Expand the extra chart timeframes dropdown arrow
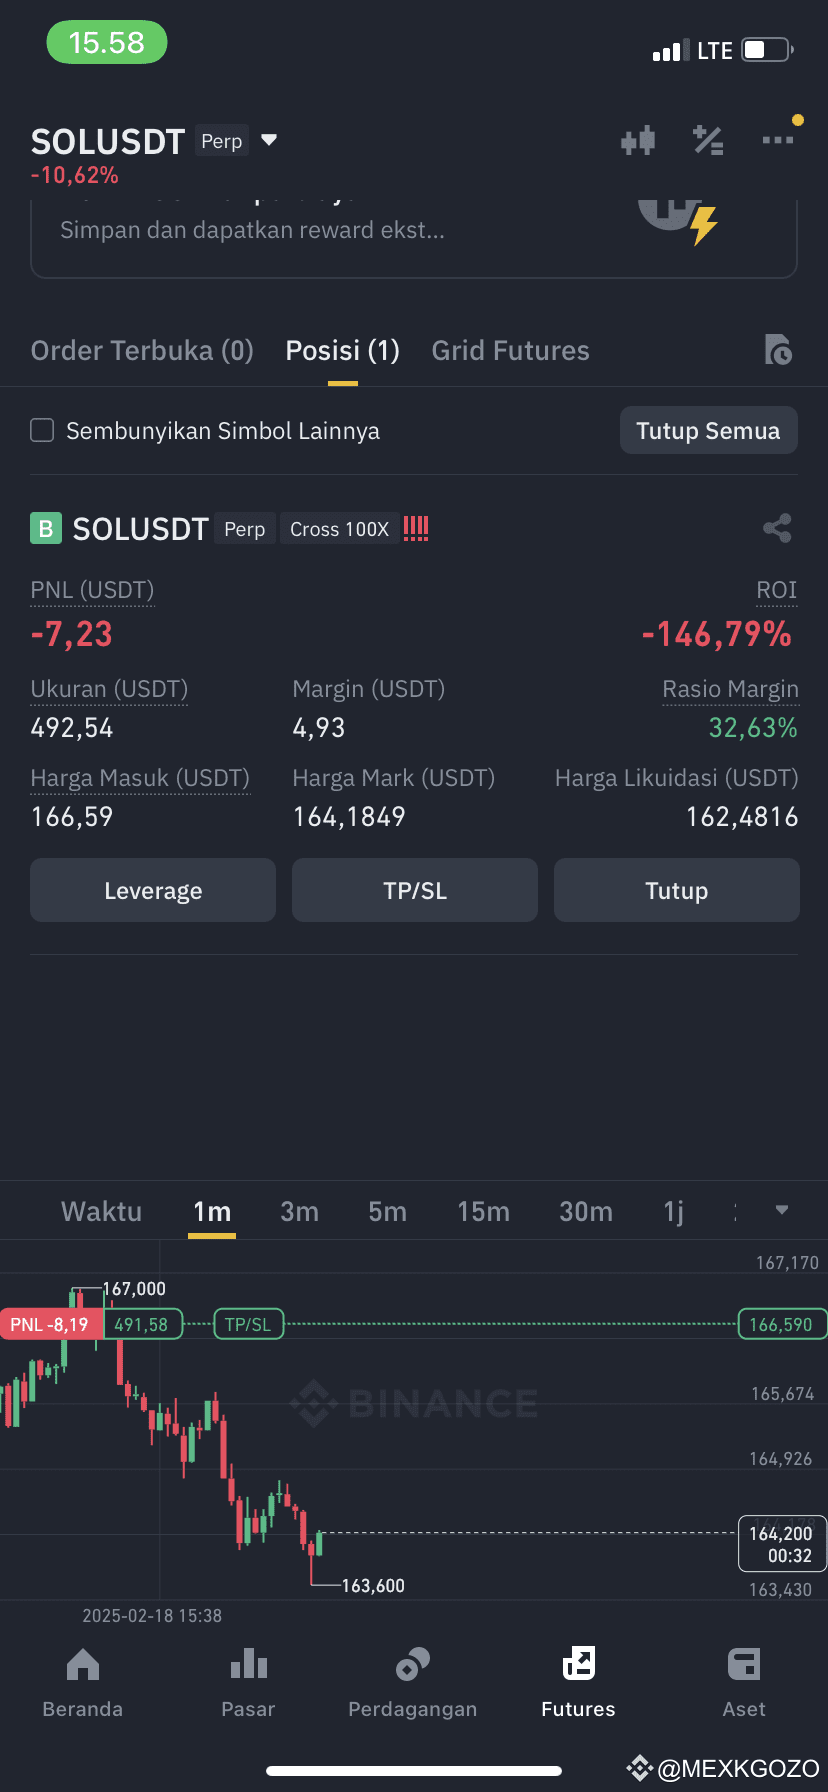Screen dimensions: 828x1792 click(782, 1210)
